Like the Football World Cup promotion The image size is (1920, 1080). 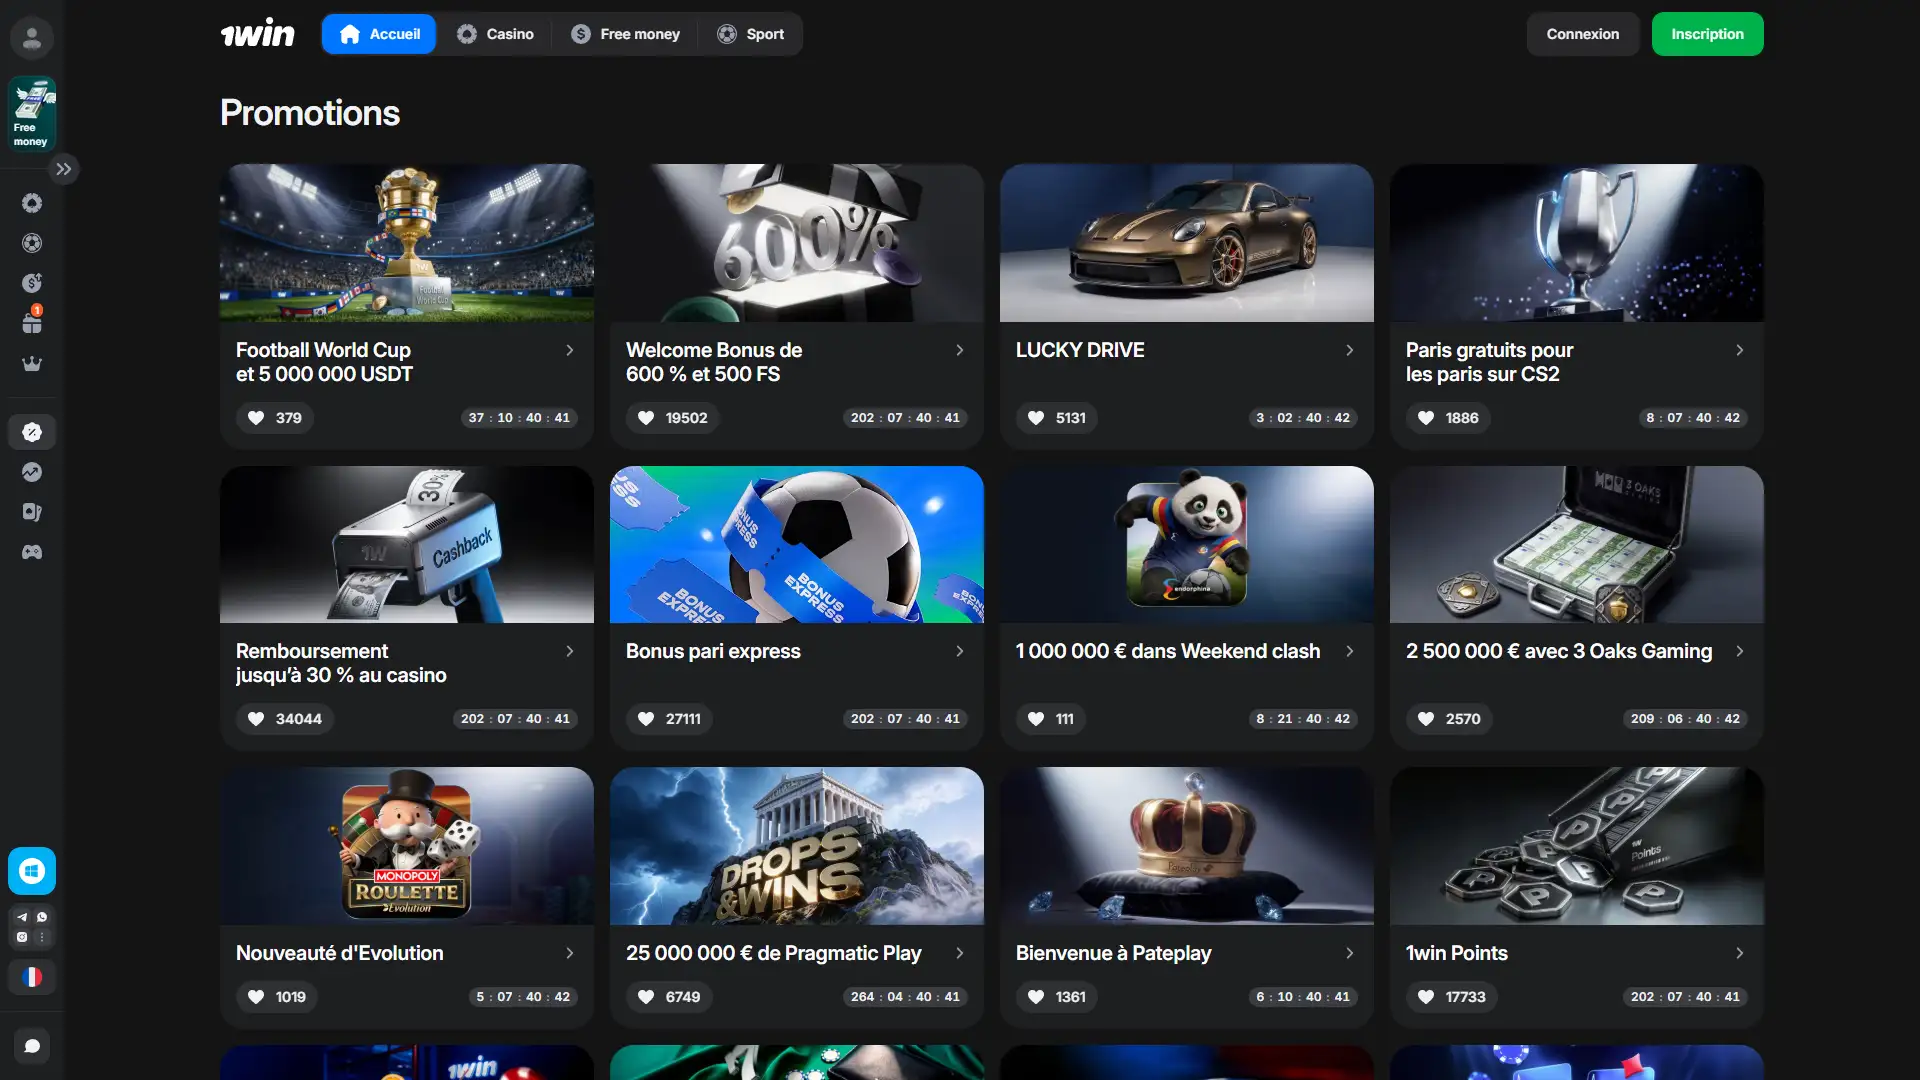click(x=275, y=418)
